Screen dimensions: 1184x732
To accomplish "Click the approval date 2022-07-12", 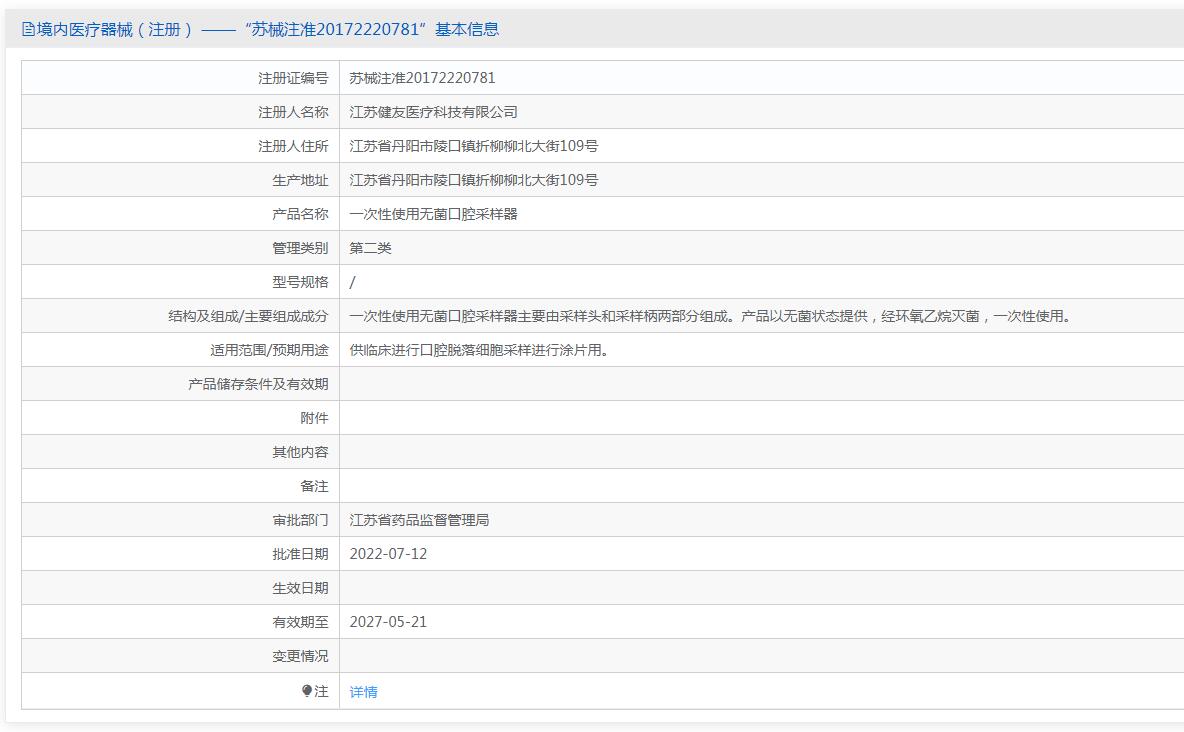I will point(388,554).
